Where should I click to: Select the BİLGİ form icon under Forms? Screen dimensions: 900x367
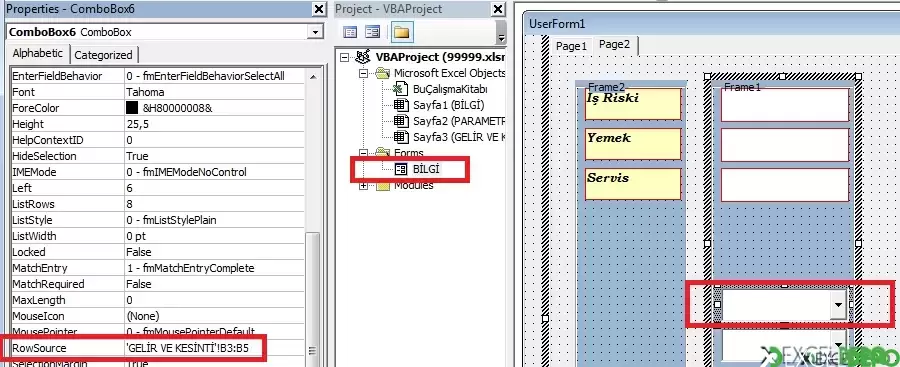401,169
